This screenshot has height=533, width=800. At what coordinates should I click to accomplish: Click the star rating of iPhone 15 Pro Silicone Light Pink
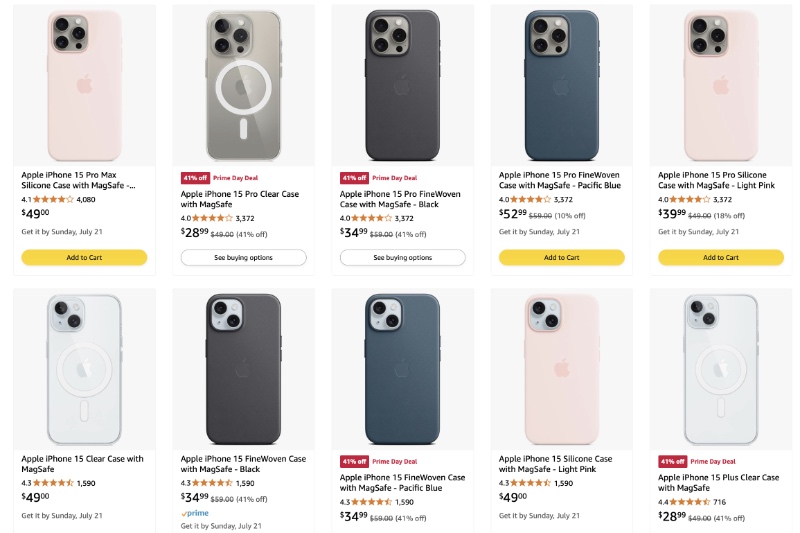[x=691, y=200]
